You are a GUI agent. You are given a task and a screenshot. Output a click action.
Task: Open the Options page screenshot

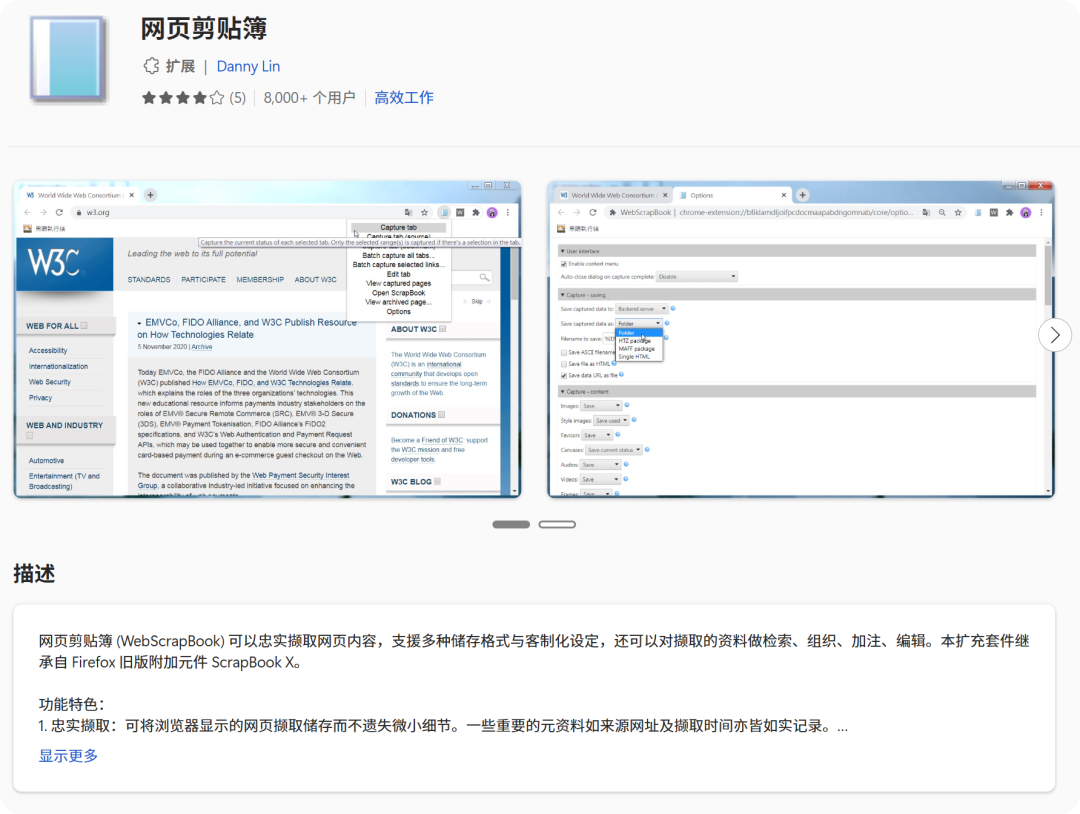tap(800, 339)
